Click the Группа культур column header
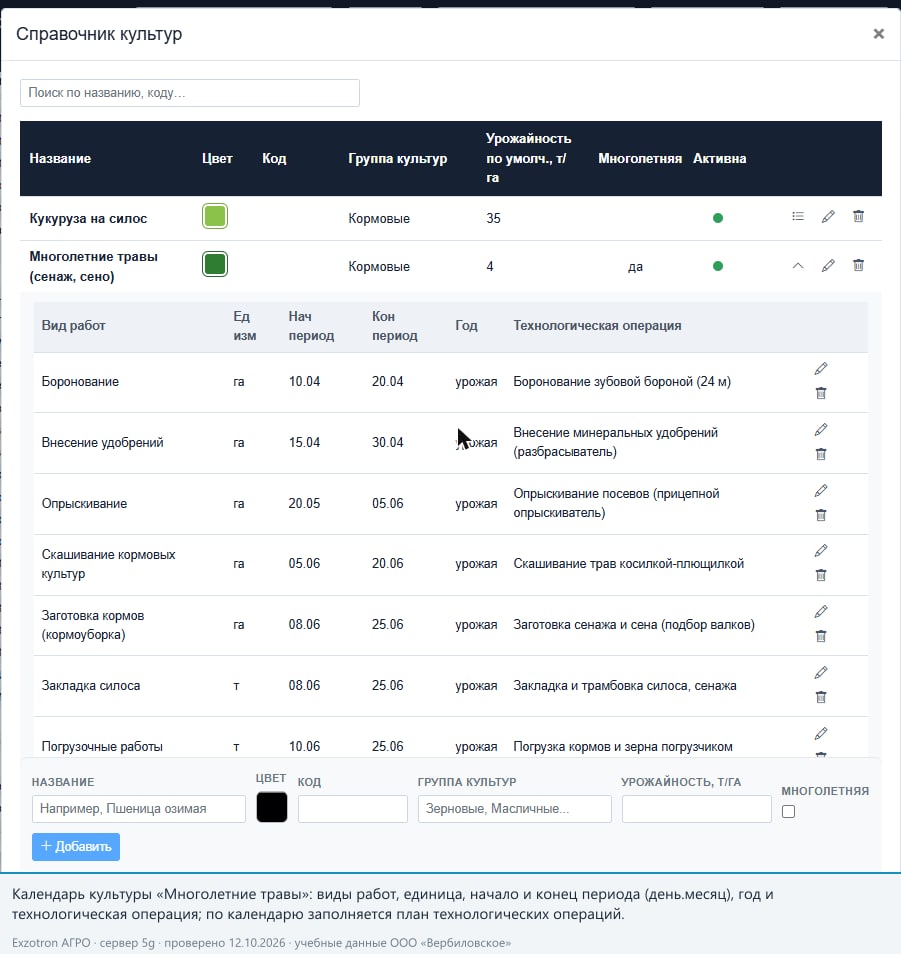 [x=398, y=158]
